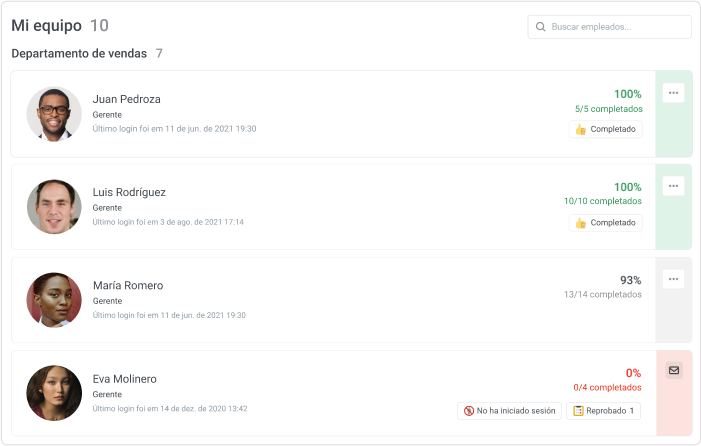Image resolution: width=701 pixels, height=446 pixels.
Task: Click thumbs-up icon in Juan's Completado badge
Action: tap(580, 130)
